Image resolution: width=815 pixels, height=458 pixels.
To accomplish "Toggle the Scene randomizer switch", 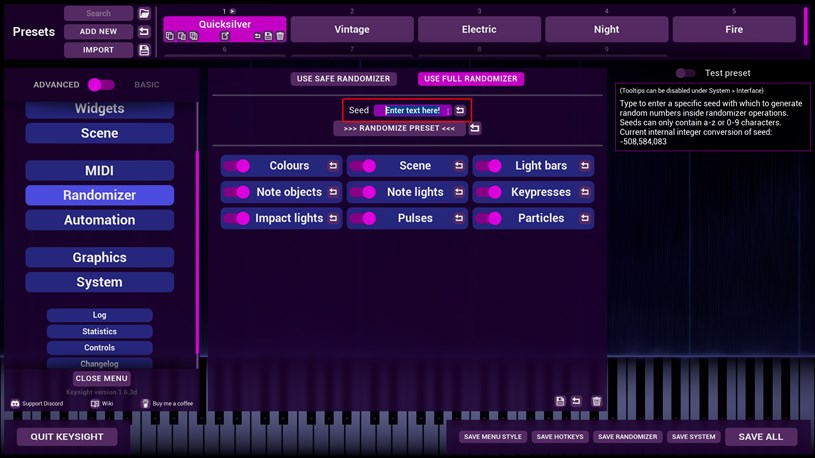I will (x=363, y=166).
